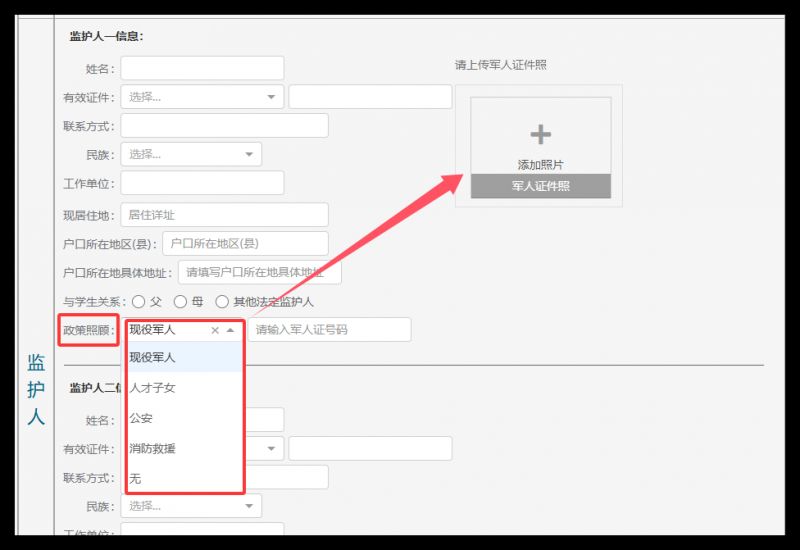This screenshot has width=800, height=550.
Task: Choose 消防救援 from dropdown list
Action: click(x=184, y=448)
